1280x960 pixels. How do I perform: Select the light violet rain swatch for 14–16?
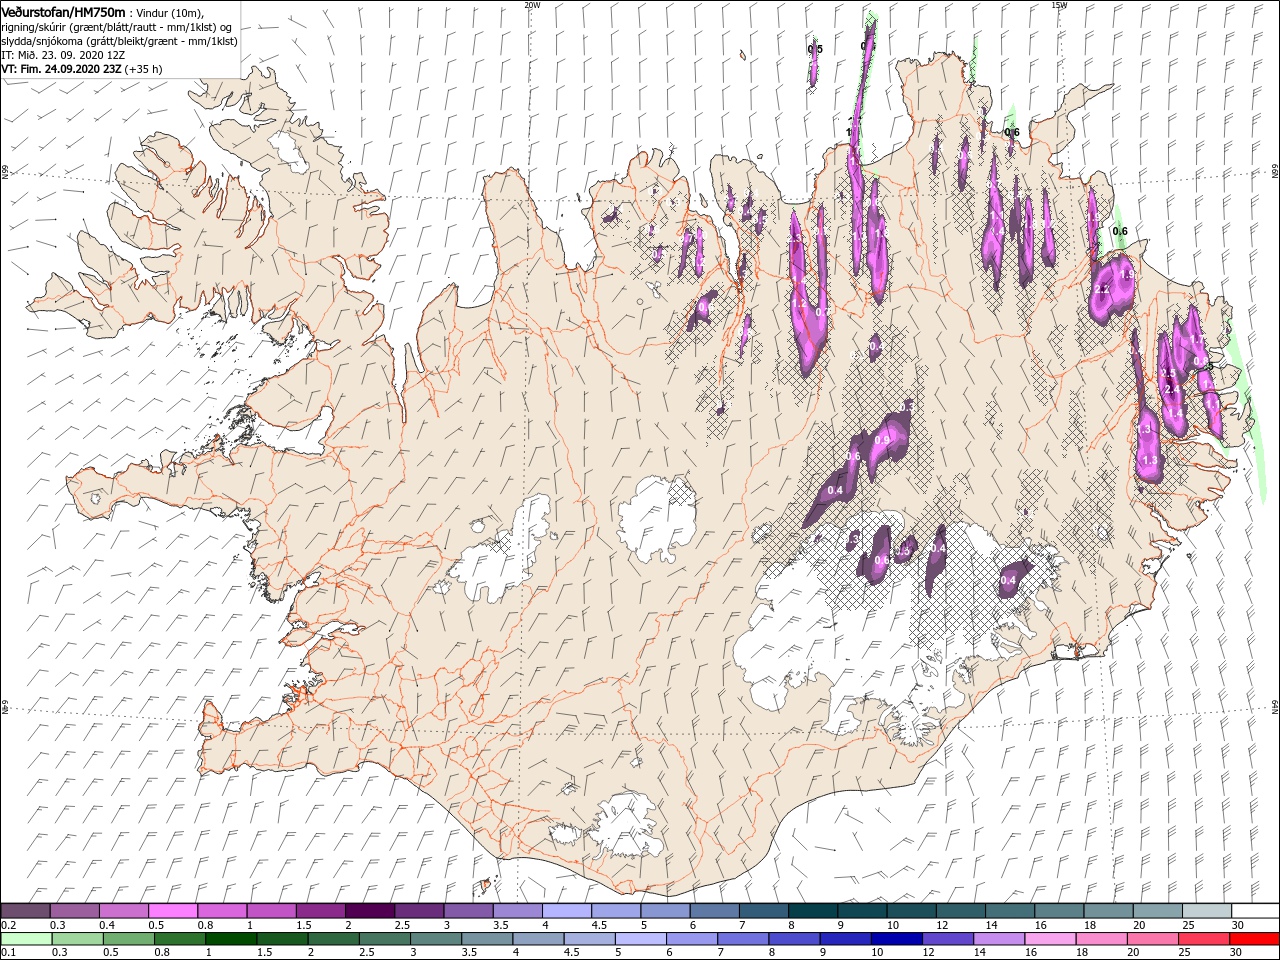[x=998, y=939]
